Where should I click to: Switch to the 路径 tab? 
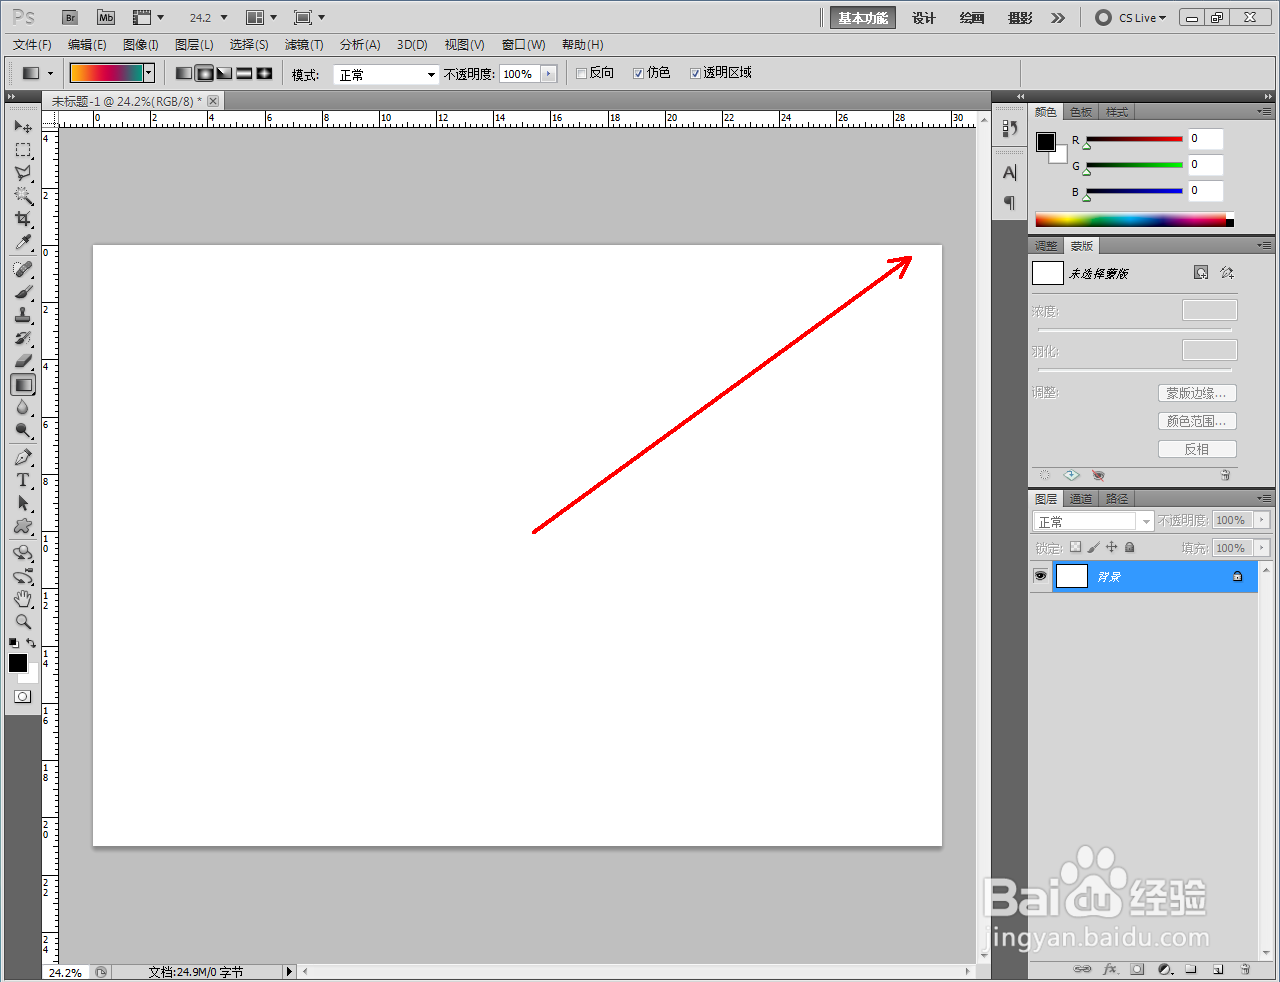1117,499
